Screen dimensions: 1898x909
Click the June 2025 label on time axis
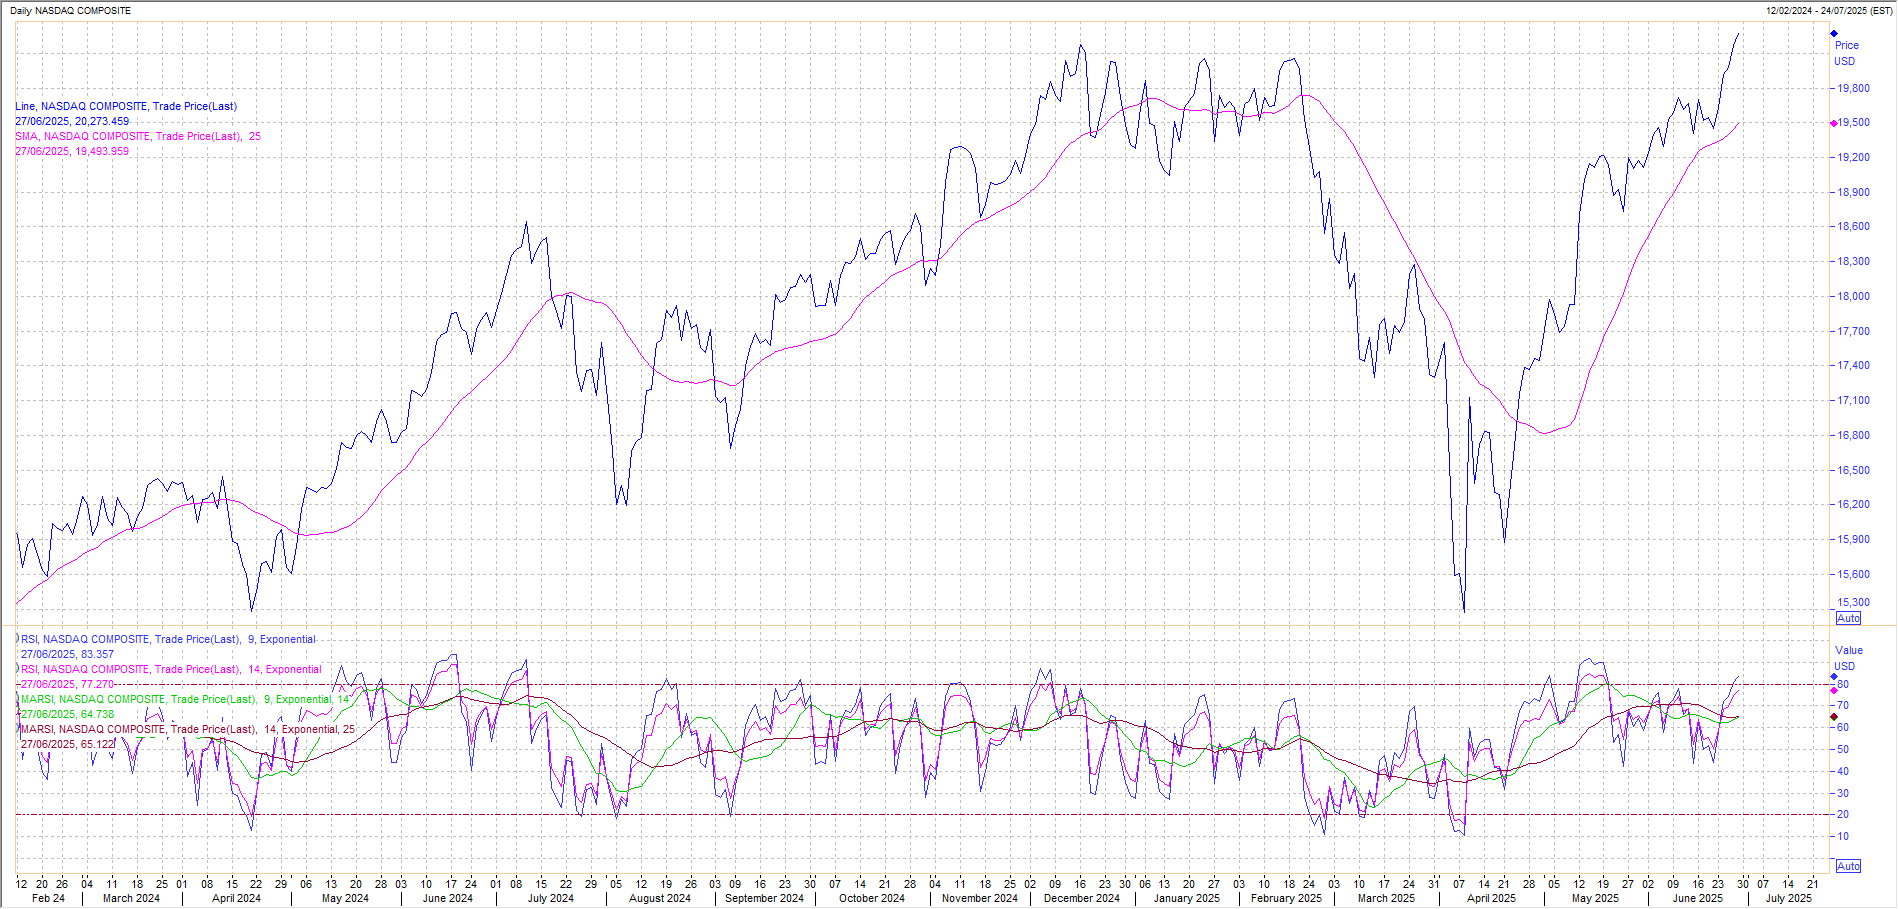(x=1698, y=898)
